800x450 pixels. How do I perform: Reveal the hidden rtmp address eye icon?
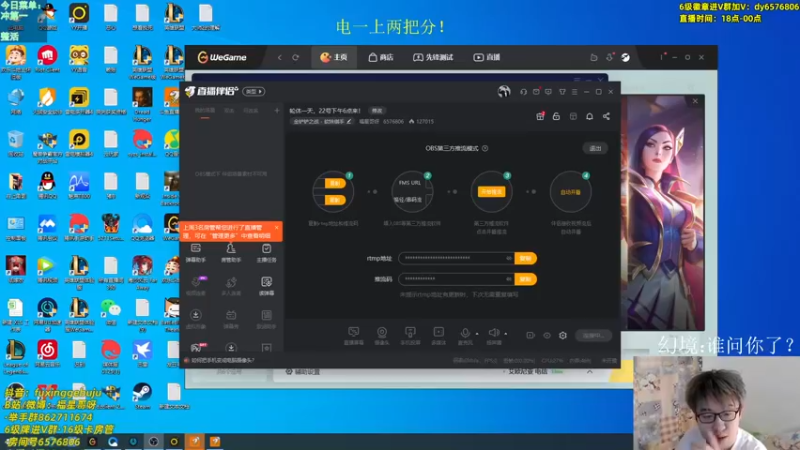pos(509,258)
